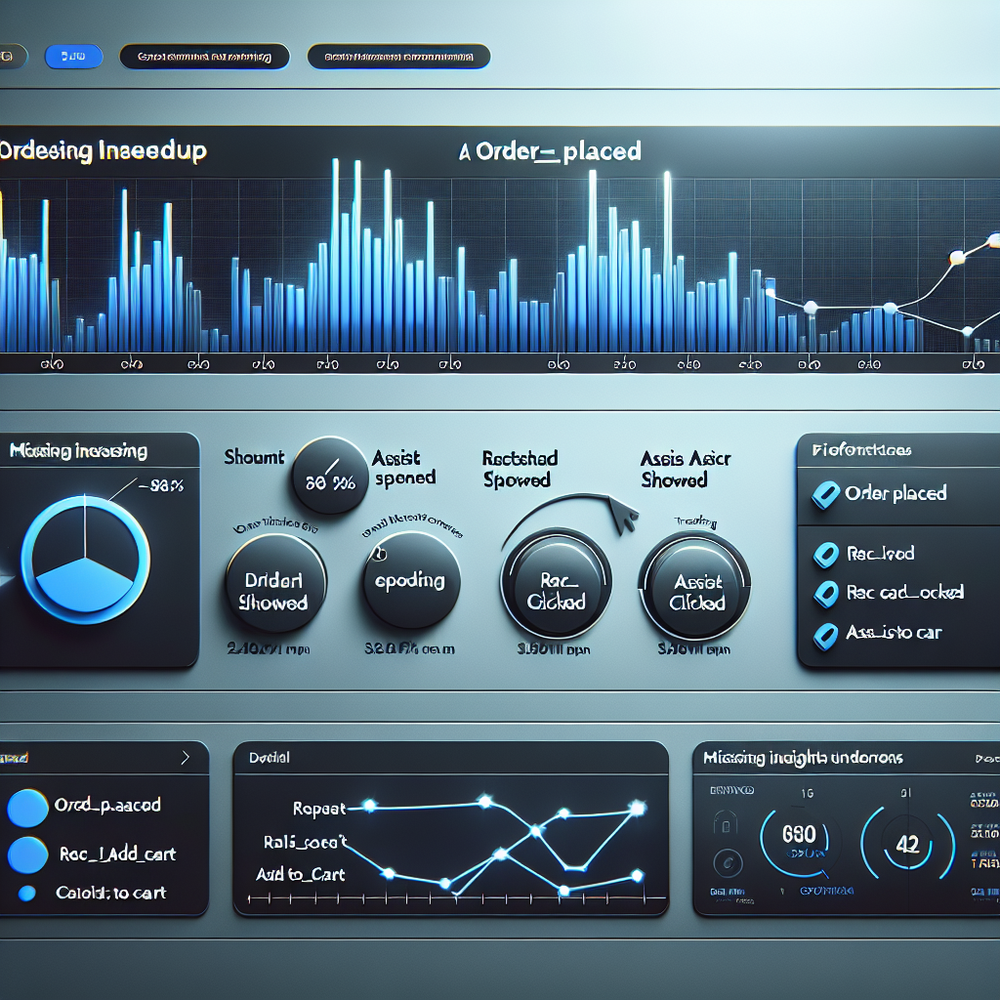Click the blue pie chart segment
Image resolution: width=1000 pixels, height=1000 pixels.
click(x=85, y=584)
